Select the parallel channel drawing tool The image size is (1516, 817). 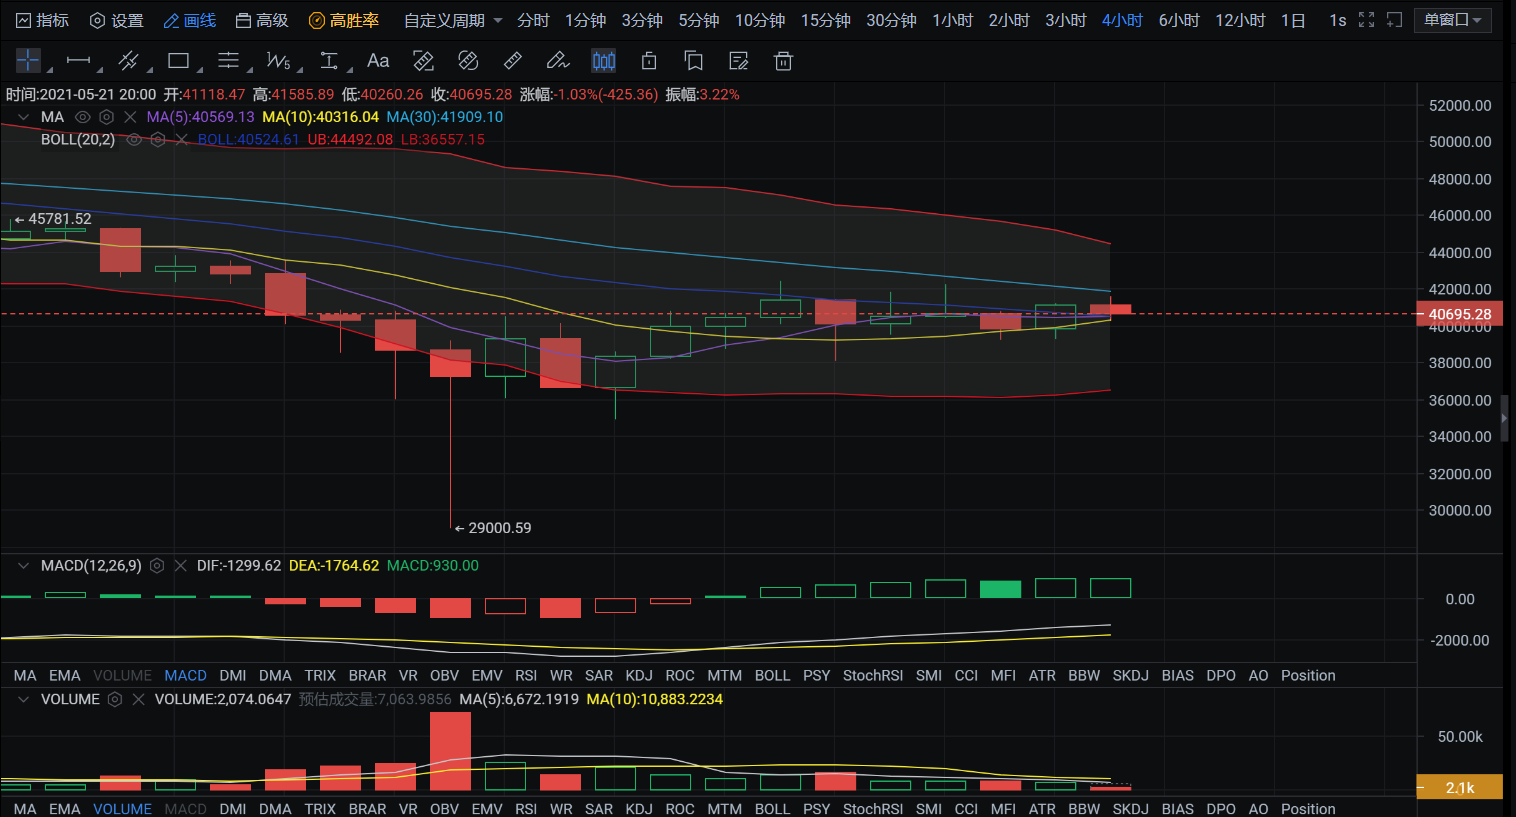click(128, 61)
